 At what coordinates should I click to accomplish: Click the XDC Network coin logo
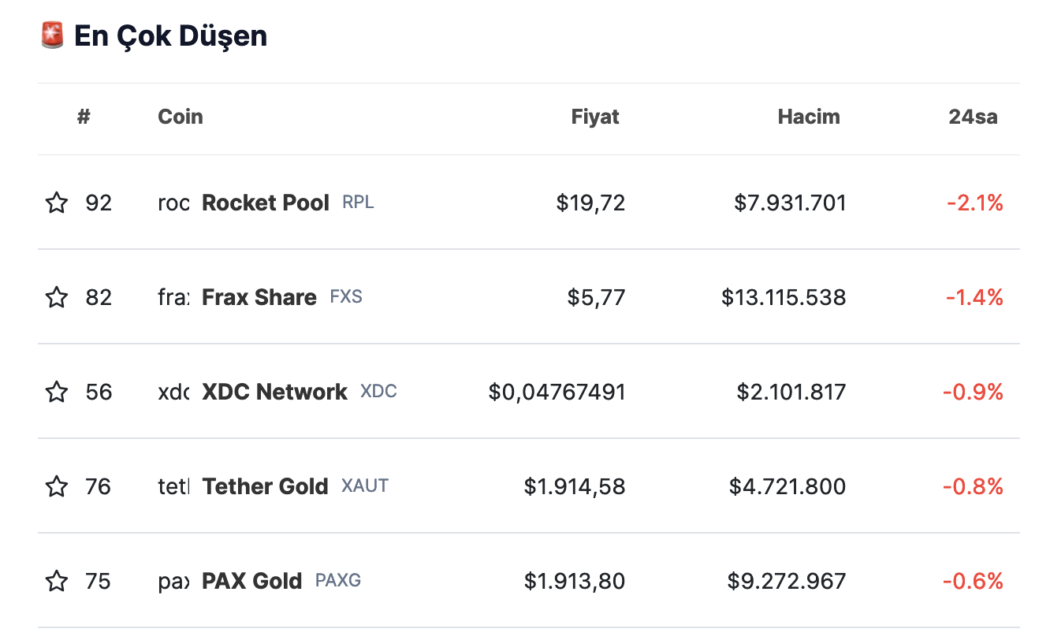coord(173,392)
